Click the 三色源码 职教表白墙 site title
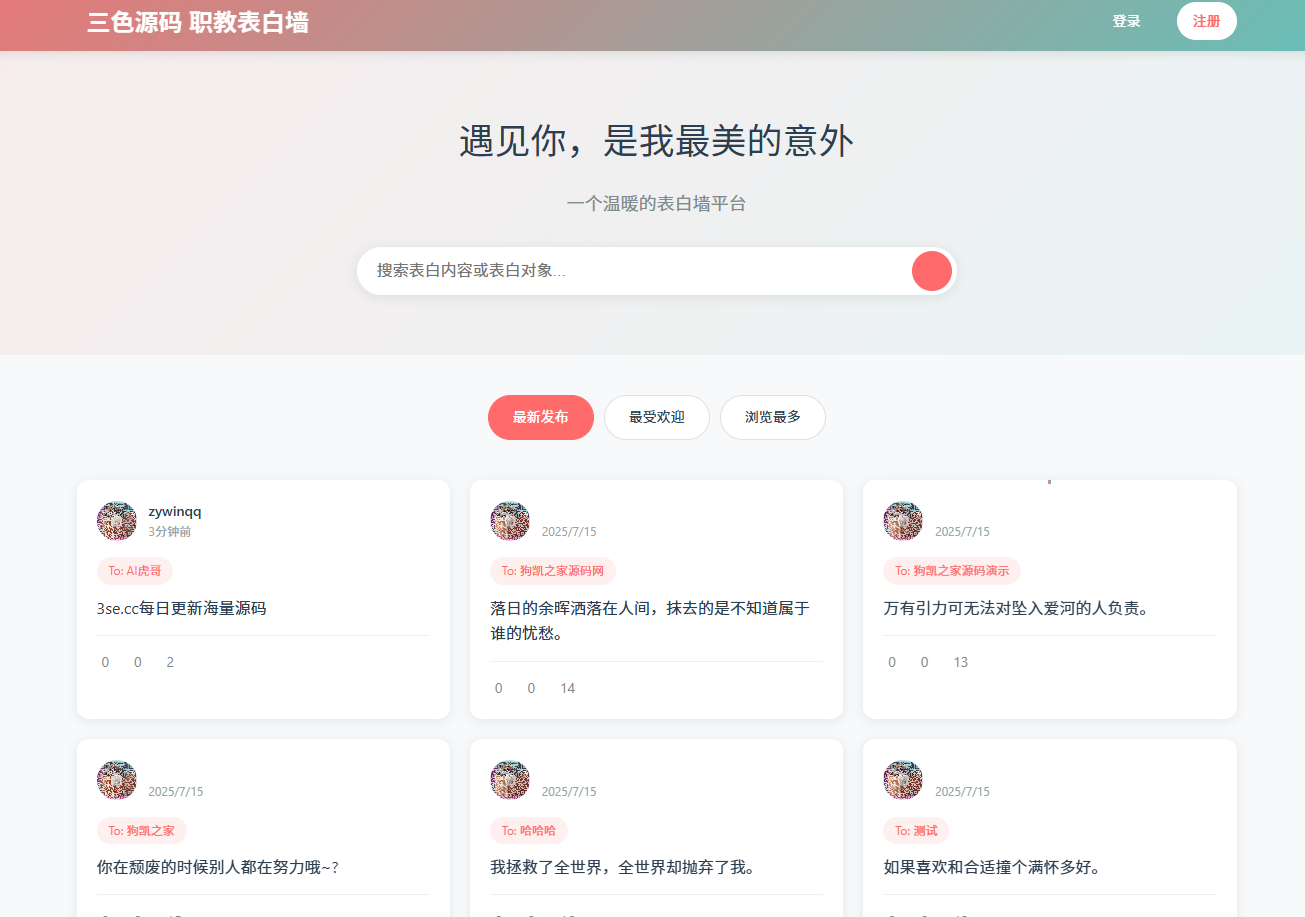The width and height of the screenshot is (1305, 917). (198, 22)
